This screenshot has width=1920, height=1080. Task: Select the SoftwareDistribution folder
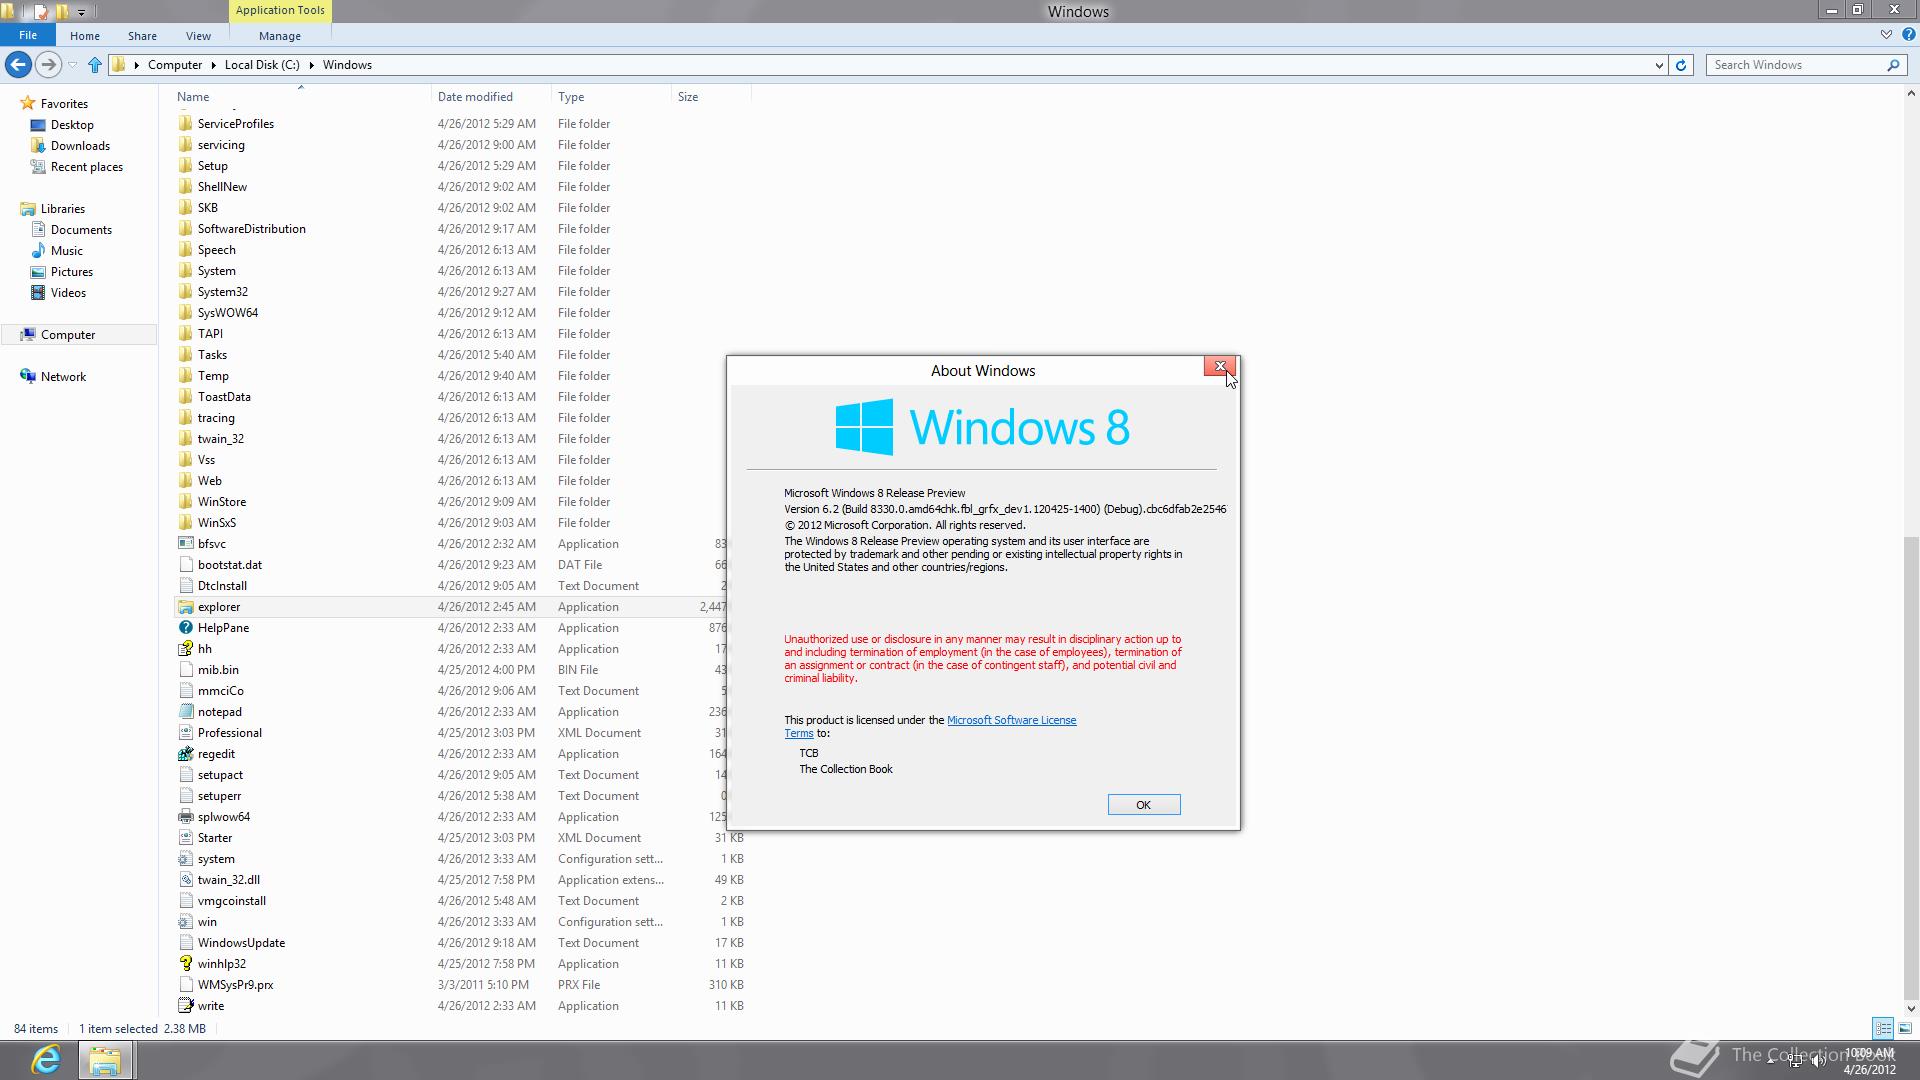[251, 229]
